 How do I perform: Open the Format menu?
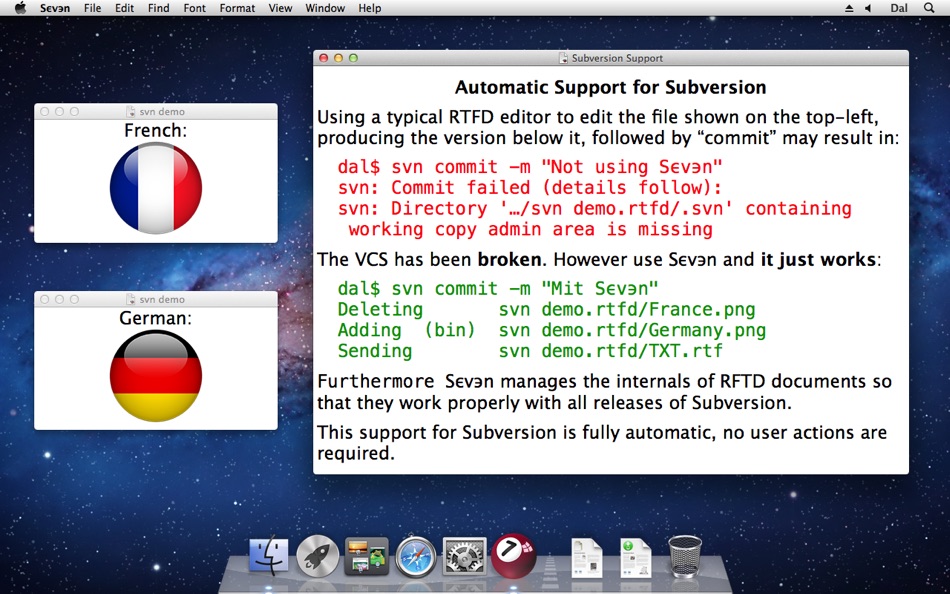(x=237, y=8)
